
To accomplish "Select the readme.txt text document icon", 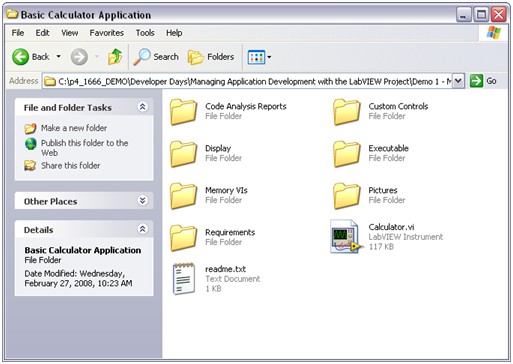I will pos(184,279).
